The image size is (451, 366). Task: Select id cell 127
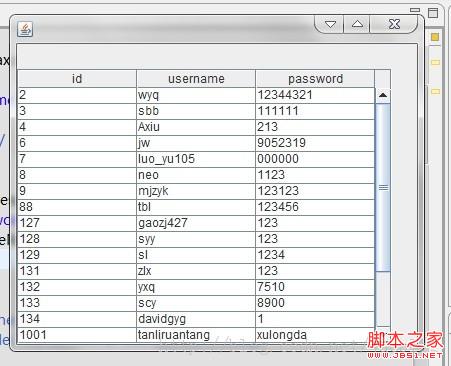click(x=77, y=223)
